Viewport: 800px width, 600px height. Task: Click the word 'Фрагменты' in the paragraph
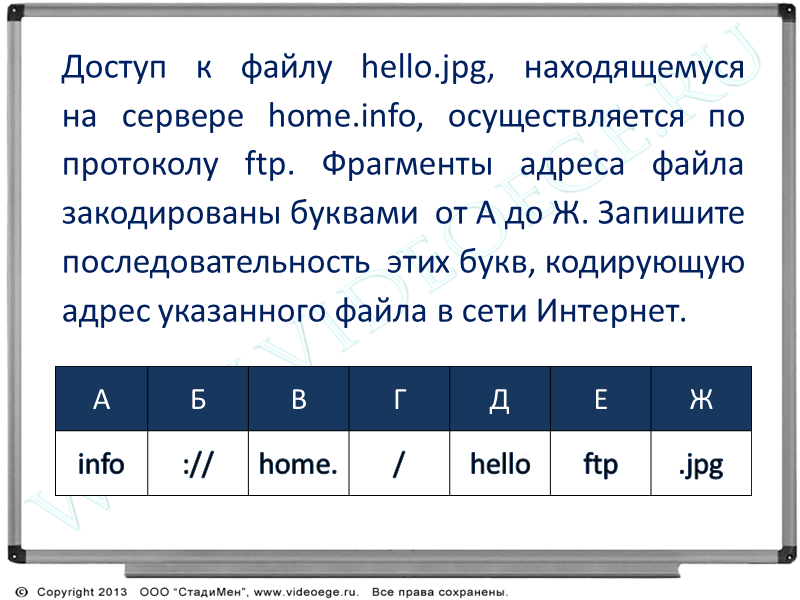click(407, 165)
